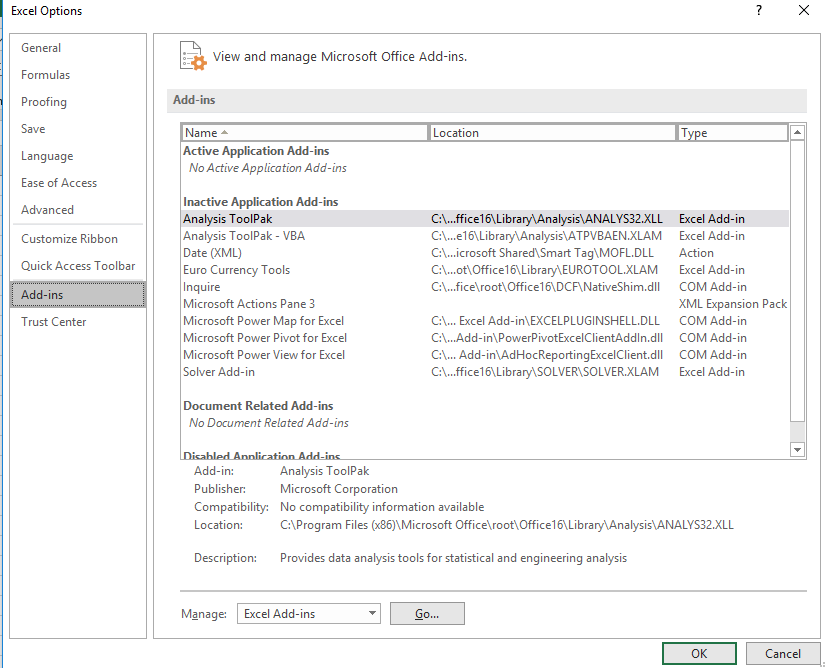
Task: Select the Microsoft Actions Pane 3 row
Action: [485, 304]
